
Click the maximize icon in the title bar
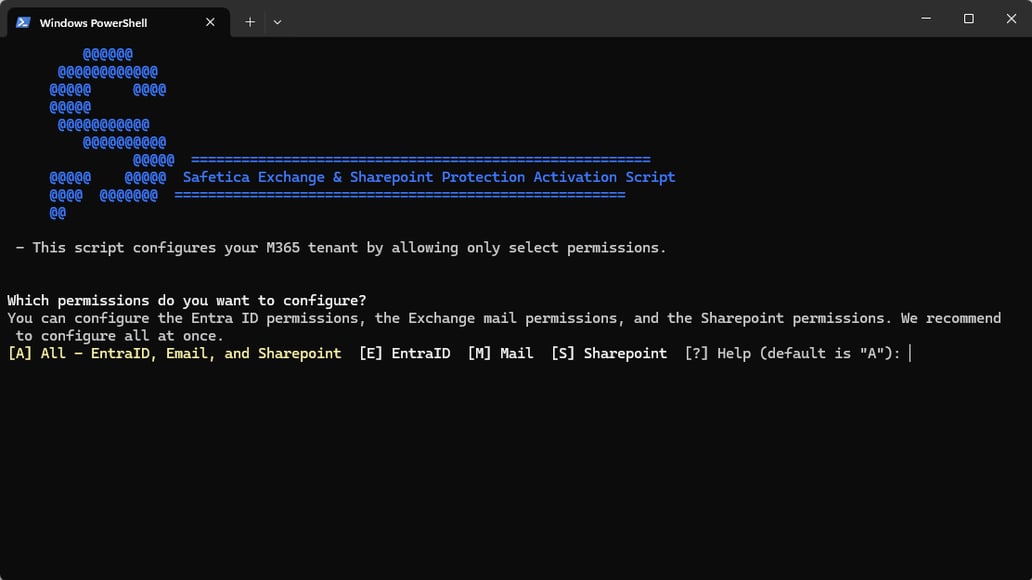pyautogui.click(x=968, y=18)
